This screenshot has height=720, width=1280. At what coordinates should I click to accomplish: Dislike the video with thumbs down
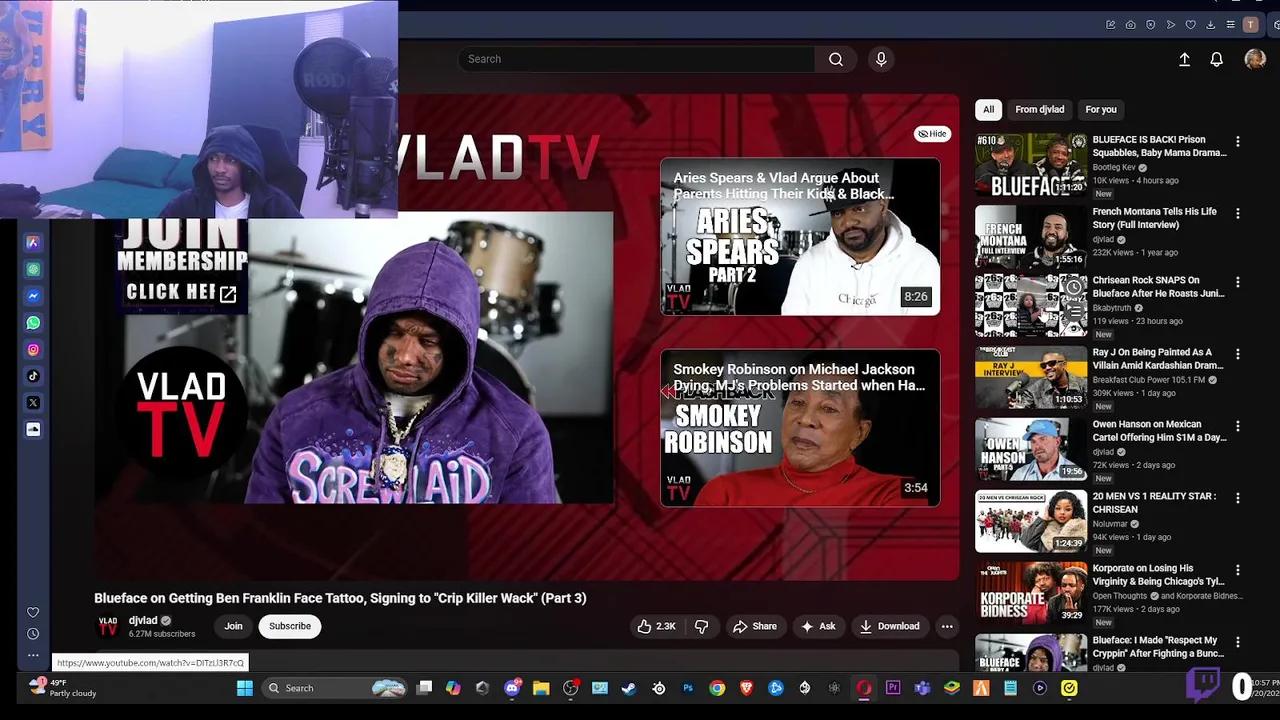701,627
